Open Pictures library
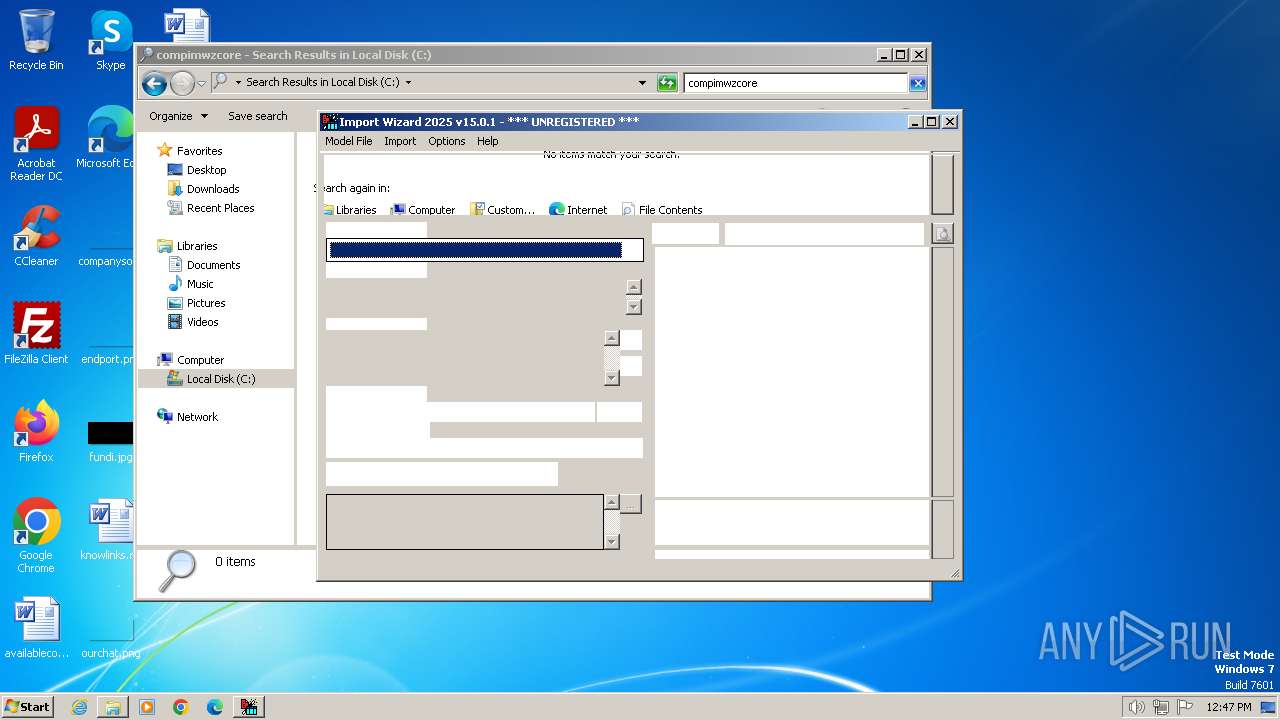Viewport: 1280px width, 720px height. pyautogui.click(x=206, y=303)
